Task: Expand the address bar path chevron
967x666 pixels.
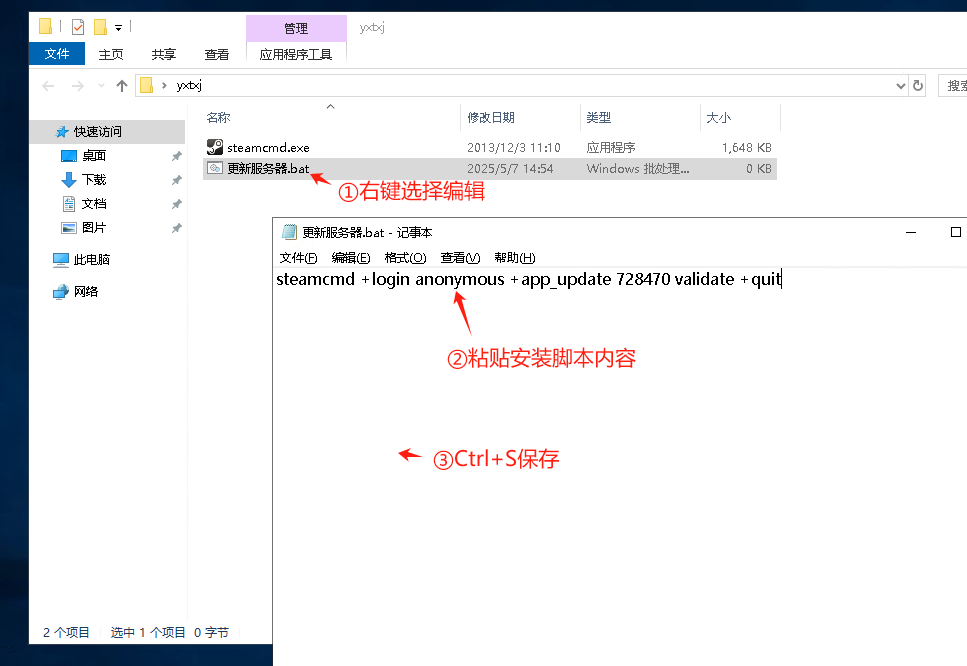Action: point(164,86)
